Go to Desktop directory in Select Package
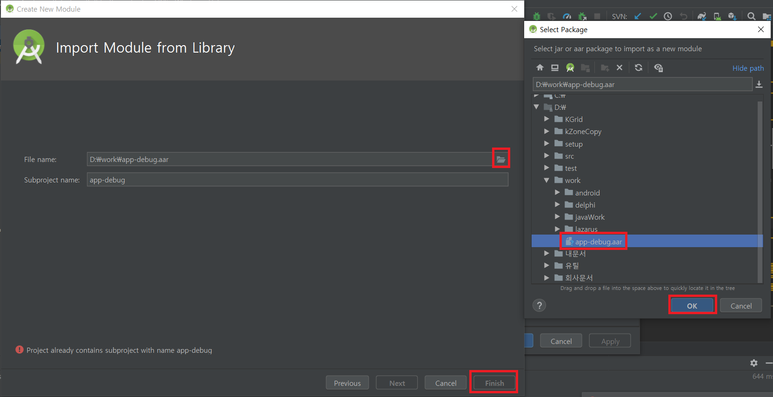The width and height of the screenshot is (773, 397). (555, 68)
